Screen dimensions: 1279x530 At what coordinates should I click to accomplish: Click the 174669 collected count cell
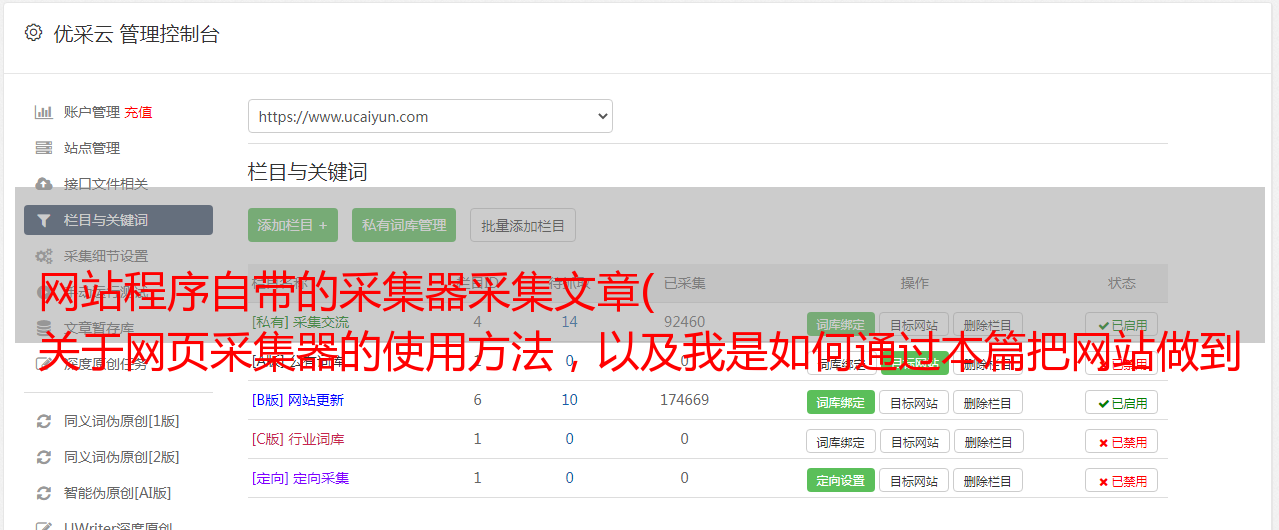point(684,400)
